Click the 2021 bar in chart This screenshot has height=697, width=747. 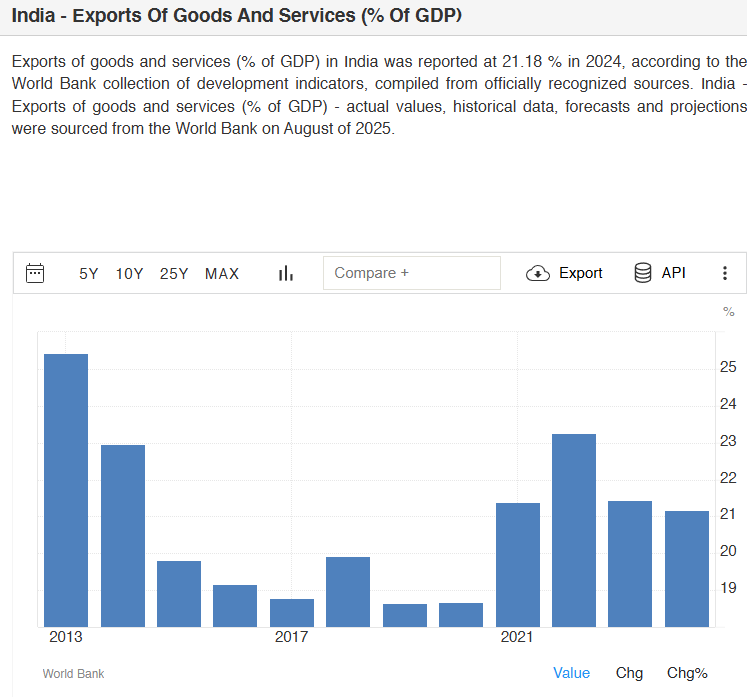click(518, 565)
